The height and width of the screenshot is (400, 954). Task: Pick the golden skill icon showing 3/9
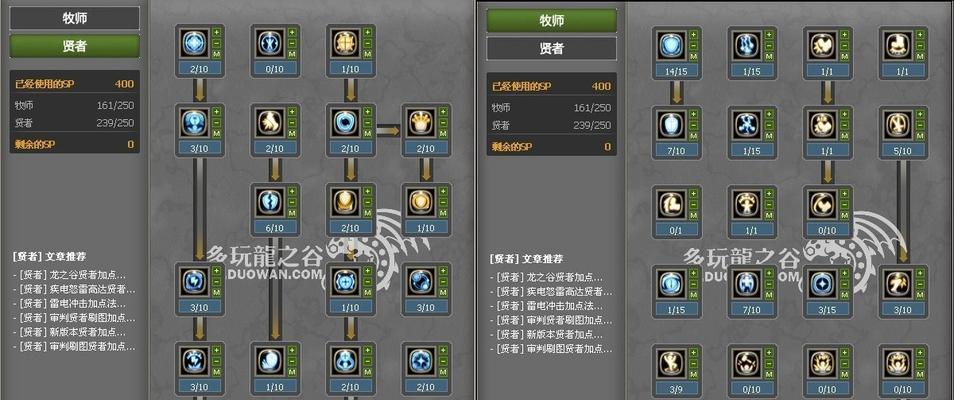(x=671, y=363)
